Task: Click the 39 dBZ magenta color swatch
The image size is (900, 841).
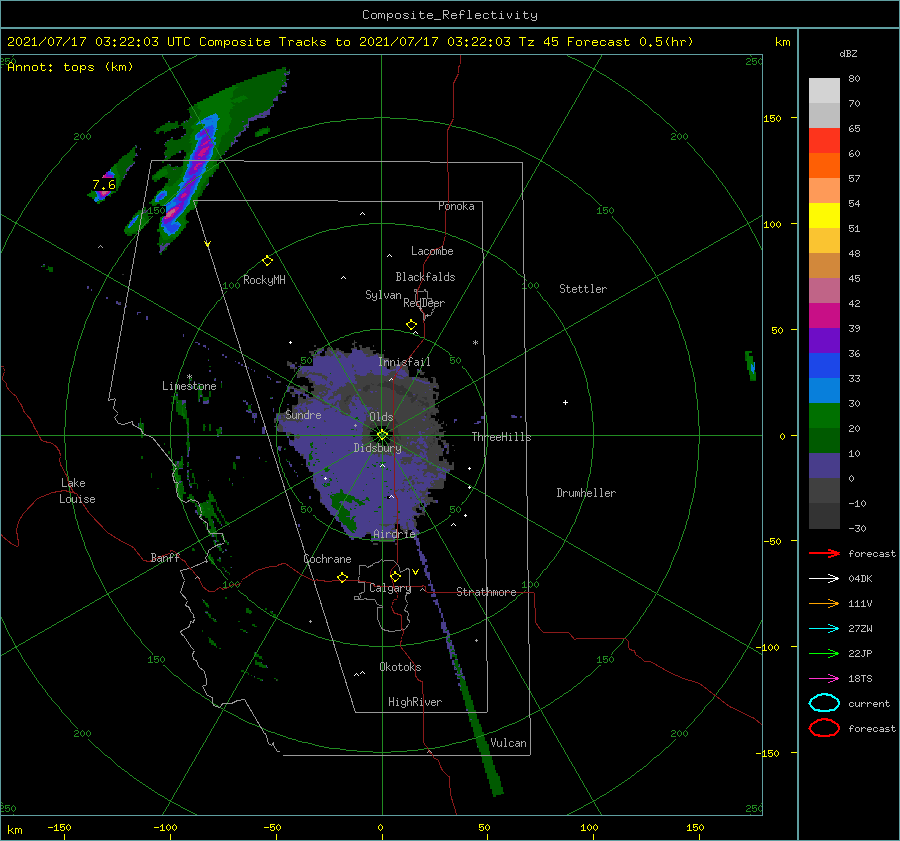Action: [x=824, y=316]
